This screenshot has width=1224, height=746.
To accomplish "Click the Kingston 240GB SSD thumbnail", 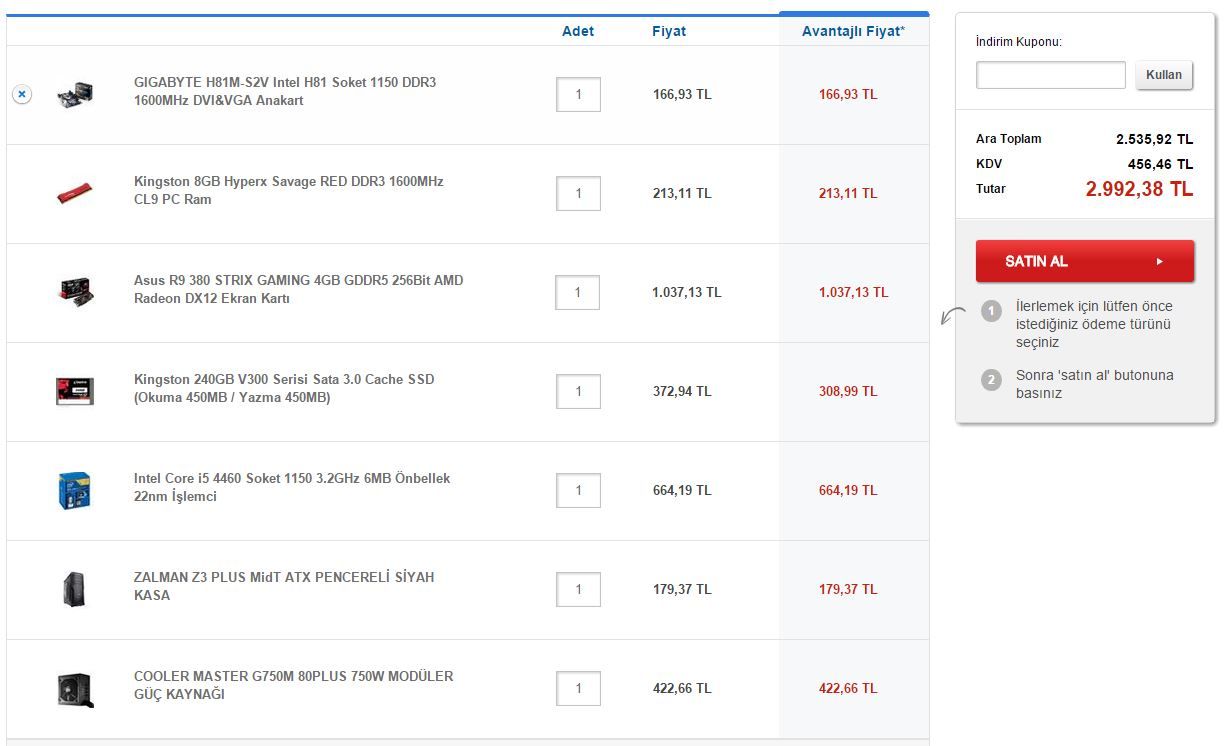I will (x=75, y=391).
